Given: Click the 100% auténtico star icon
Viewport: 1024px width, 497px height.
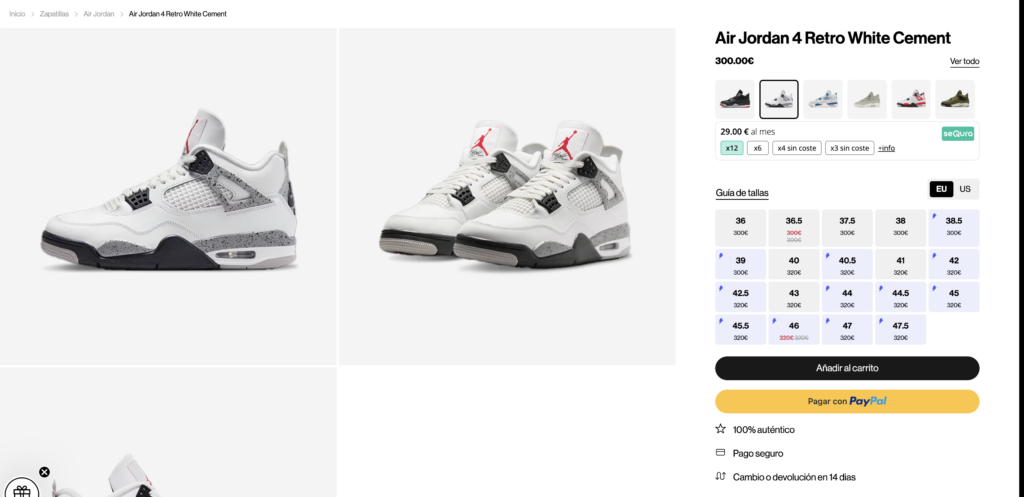Looking at the screenshot, I should click(x=720, y=429).
